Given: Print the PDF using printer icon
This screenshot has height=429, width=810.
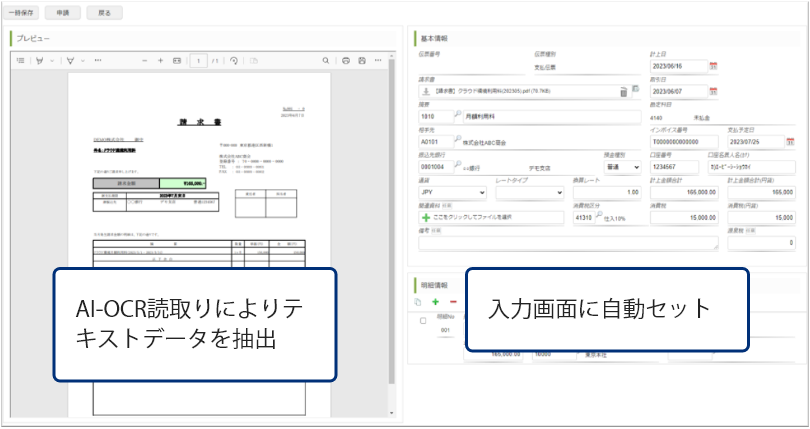Looking at the screenshot, I should (x=346, y=60).
